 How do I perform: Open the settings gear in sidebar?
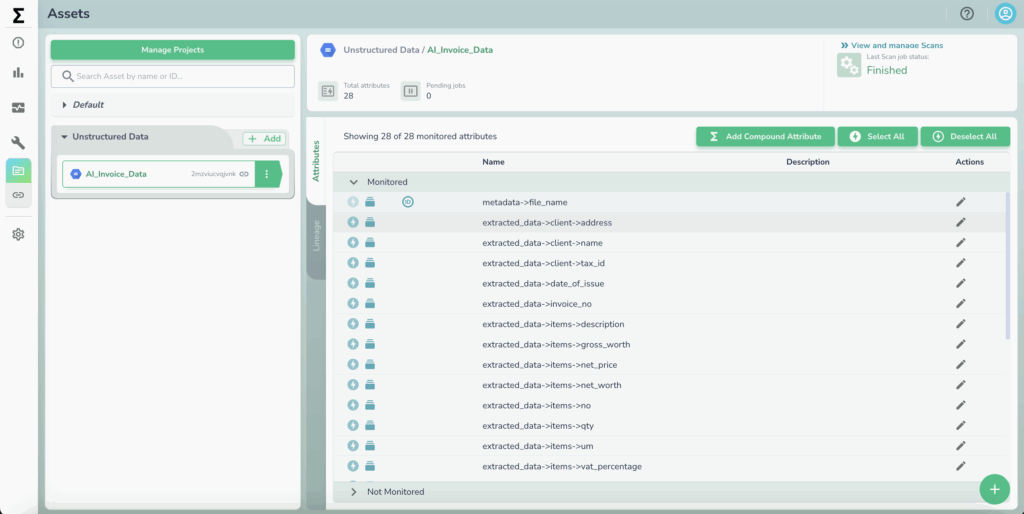[18, 234]
